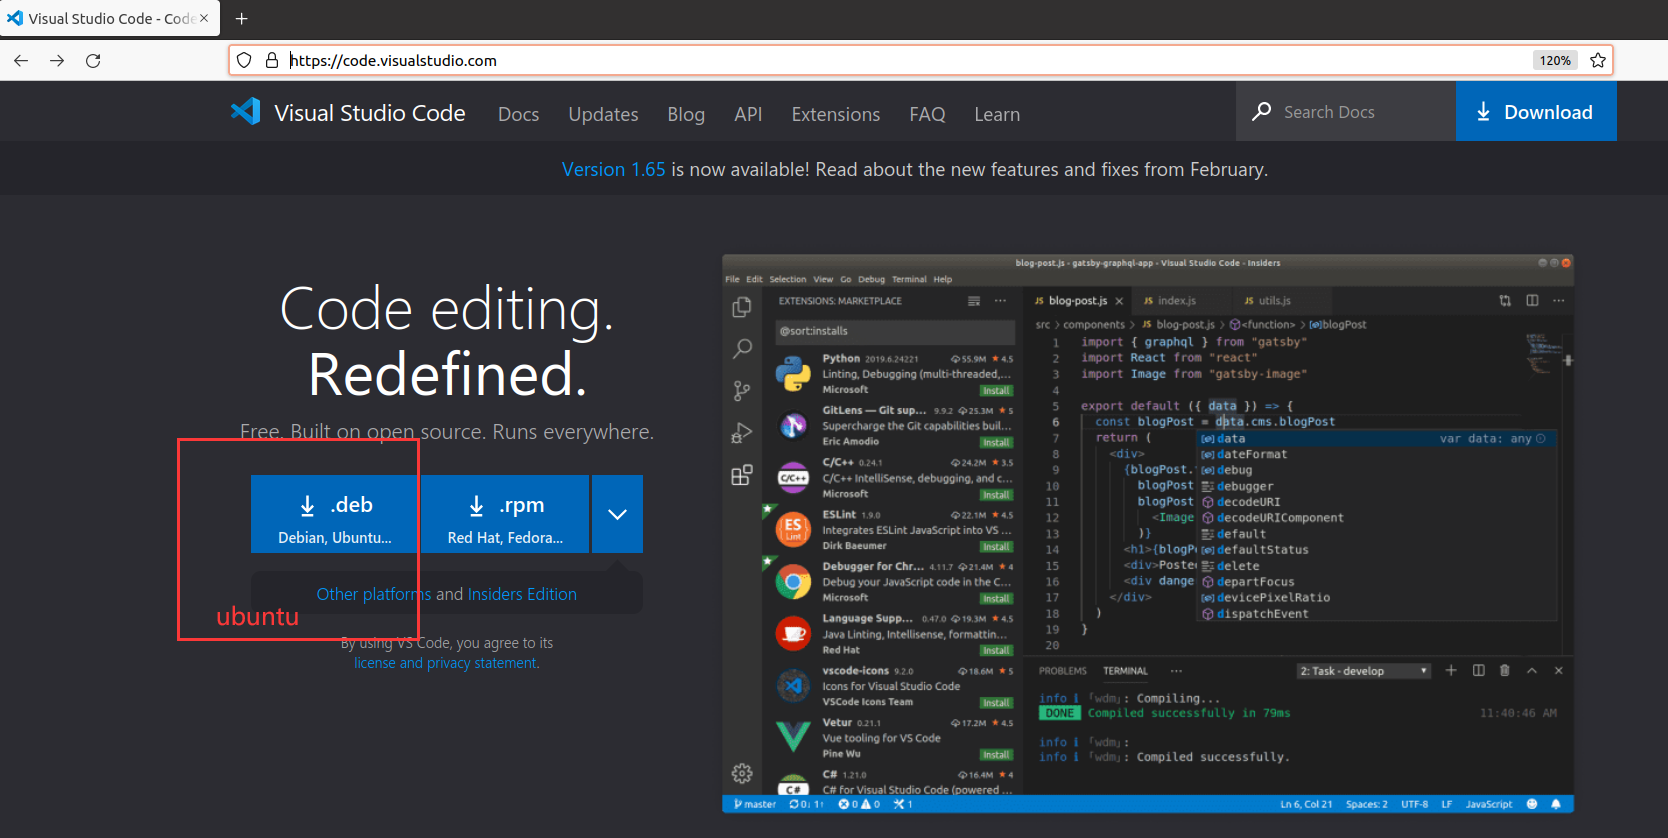The height and width of the screenshot is (838, 1668).
Task: Switch to the TERMINAL panel tab
Action: click(1125, 671)
